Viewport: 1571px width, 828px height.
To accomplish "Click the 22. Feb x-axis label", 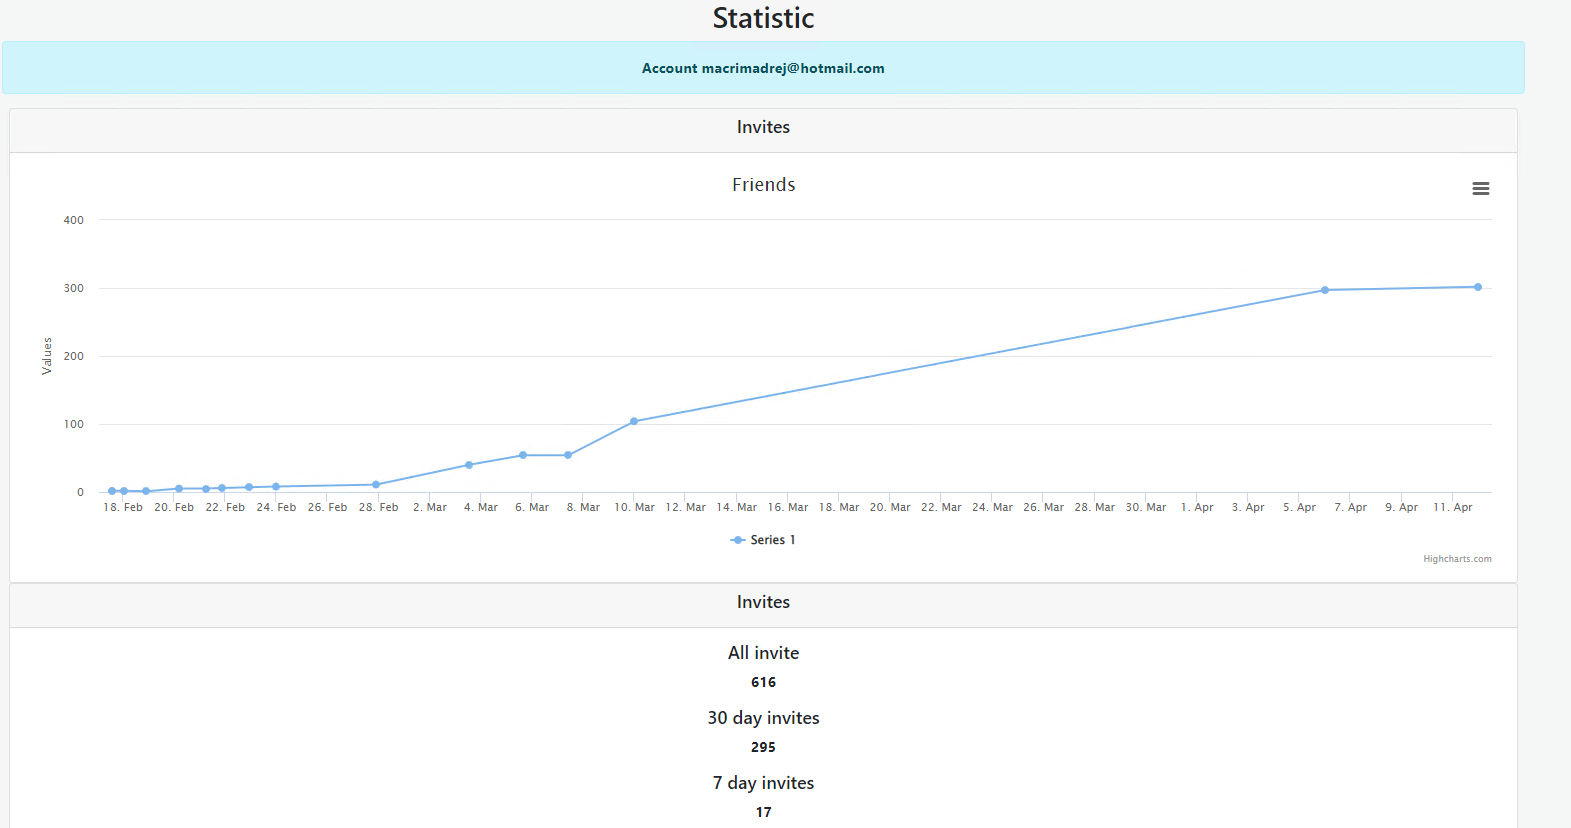I will coord(225,507).
